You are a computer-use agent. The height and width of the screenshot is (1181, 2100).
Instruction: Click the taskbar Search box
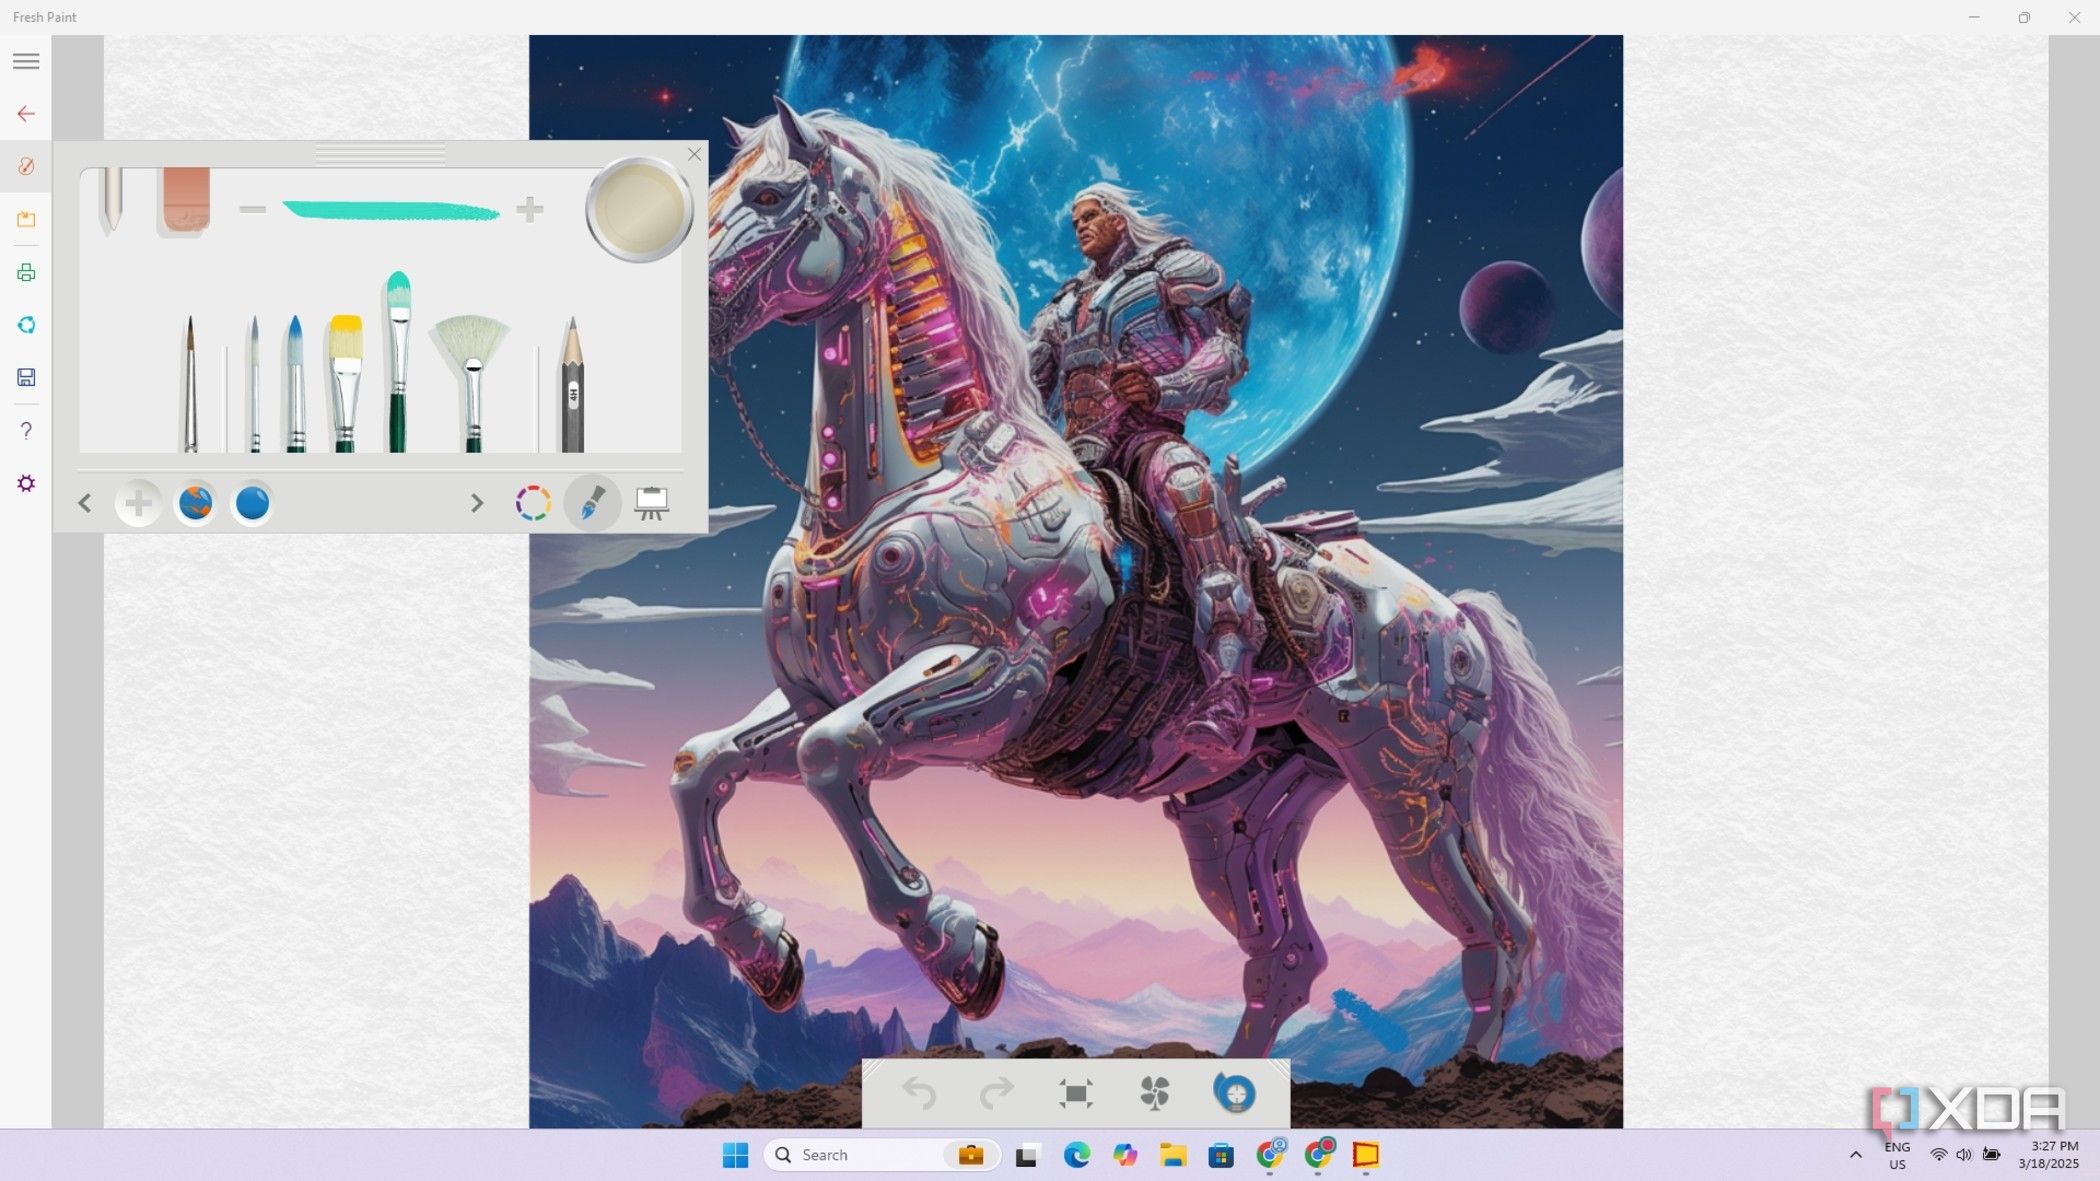(x=882, y=1155)
